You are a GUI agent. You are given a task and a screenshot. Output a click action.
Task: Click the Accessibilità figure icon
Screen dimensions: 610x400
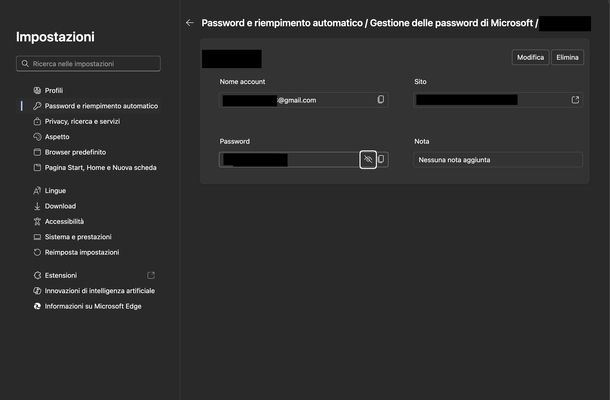(37, 221)
